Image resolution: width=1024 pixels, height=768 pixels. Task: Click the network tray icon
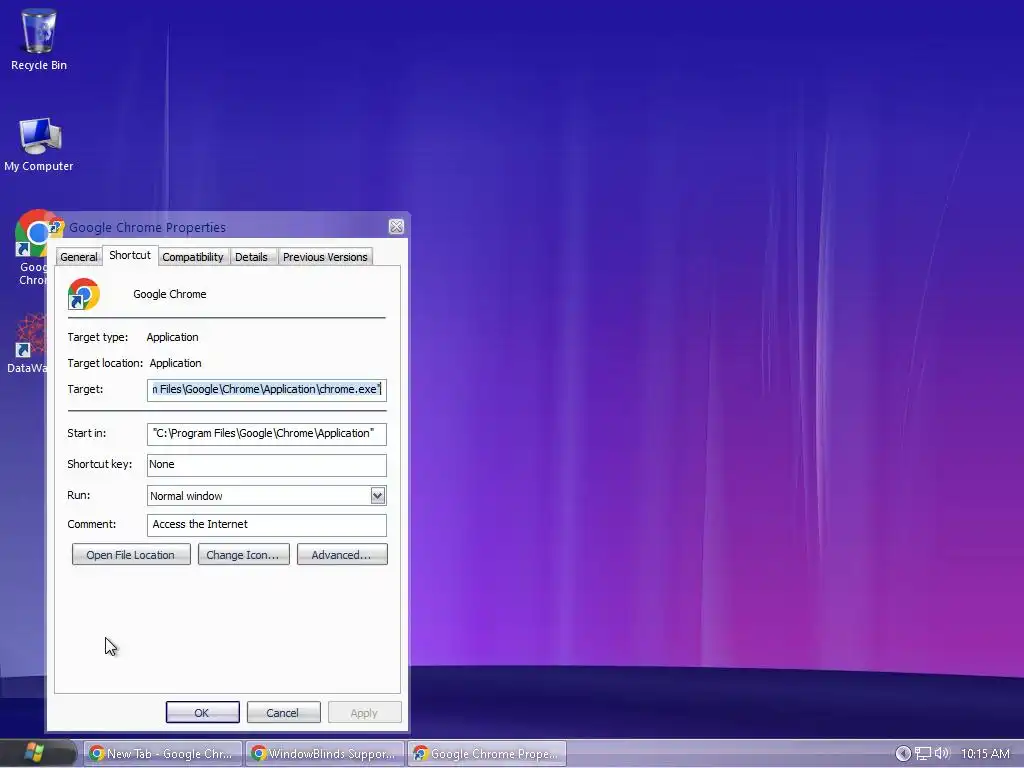click(x=922, y=753)
